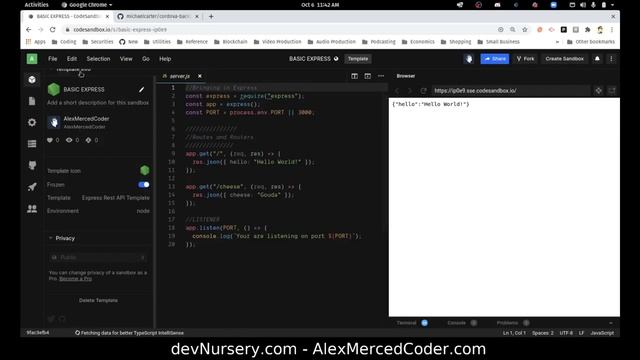
Task: Open the Deployment rocket sidebar icon
Action: click(32, 187)
